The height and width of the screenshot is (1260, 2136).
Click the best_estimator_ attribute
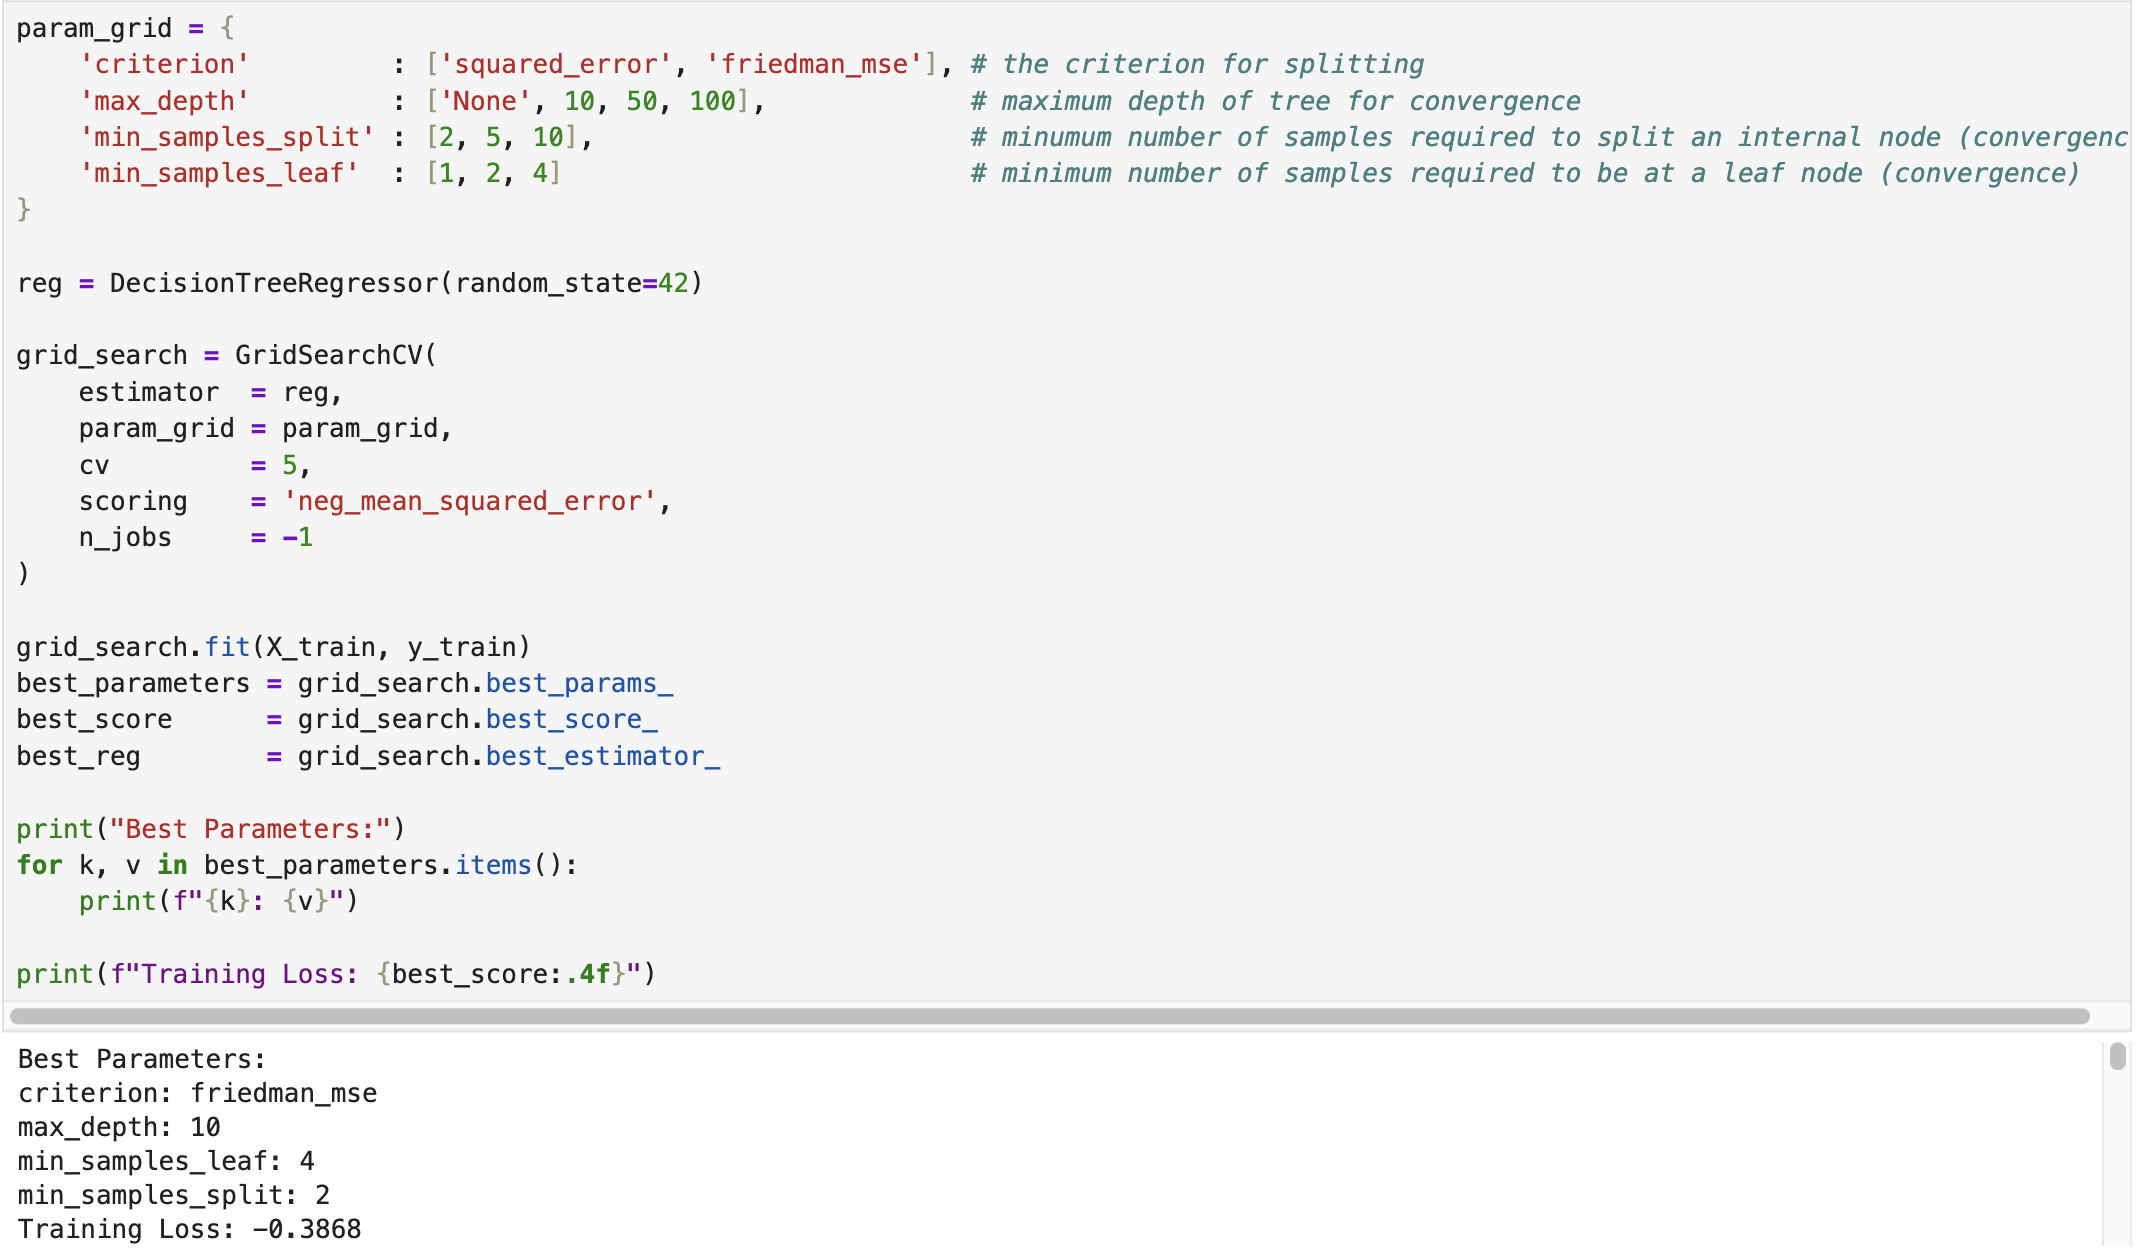602,757
